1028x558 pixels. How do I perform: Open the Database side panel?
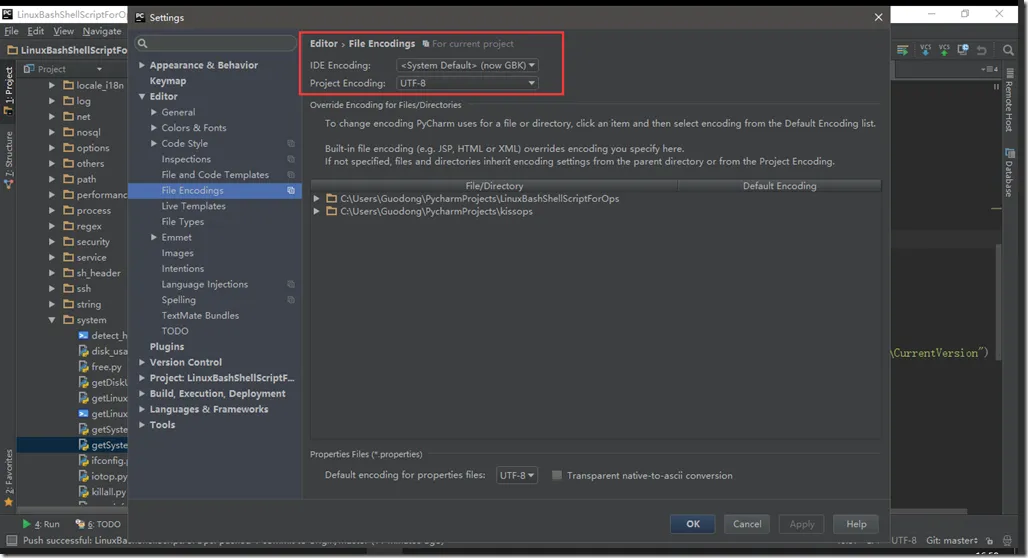[x=1009, y=173]
